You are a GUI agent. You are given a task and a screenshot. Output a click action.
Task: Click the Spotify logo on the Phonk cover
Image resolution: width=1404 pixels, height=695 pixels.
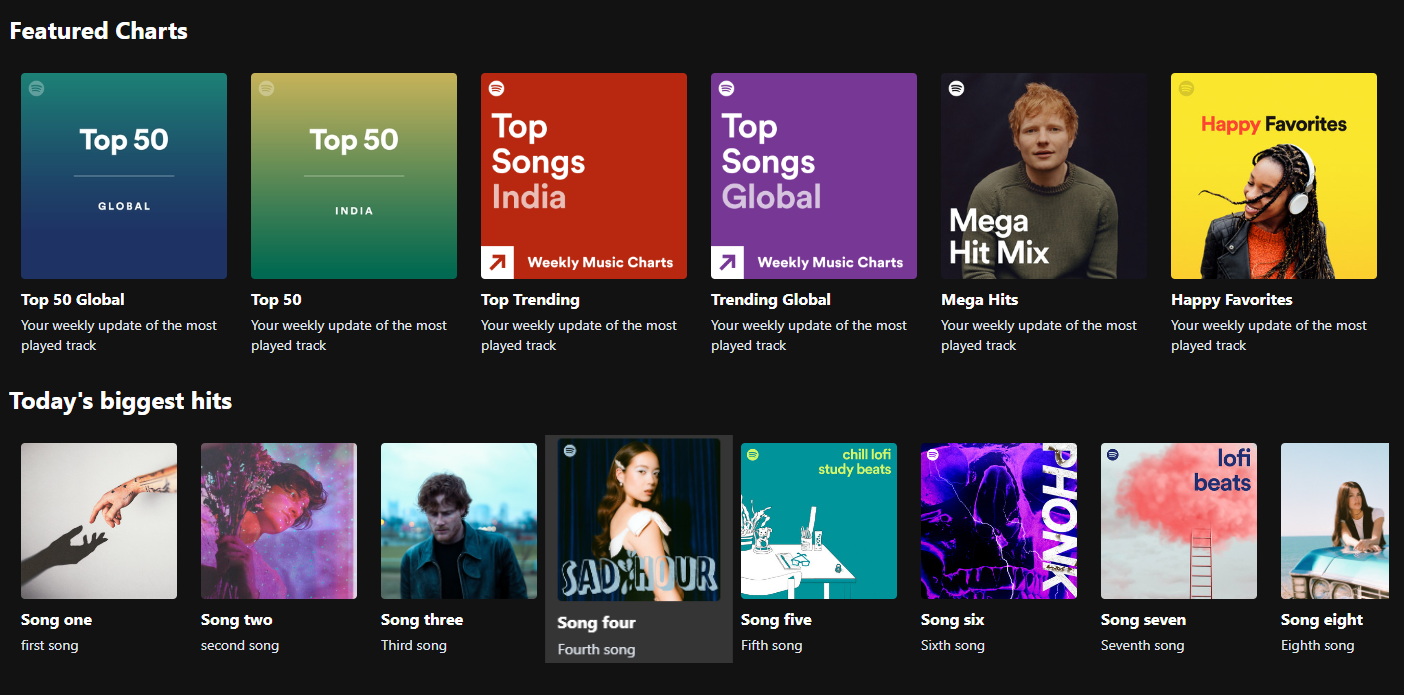tap(933, 455)
